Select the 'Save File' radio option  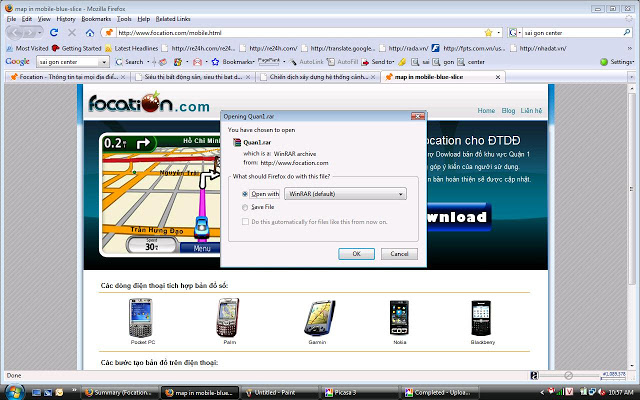click(x=245, y=207)
